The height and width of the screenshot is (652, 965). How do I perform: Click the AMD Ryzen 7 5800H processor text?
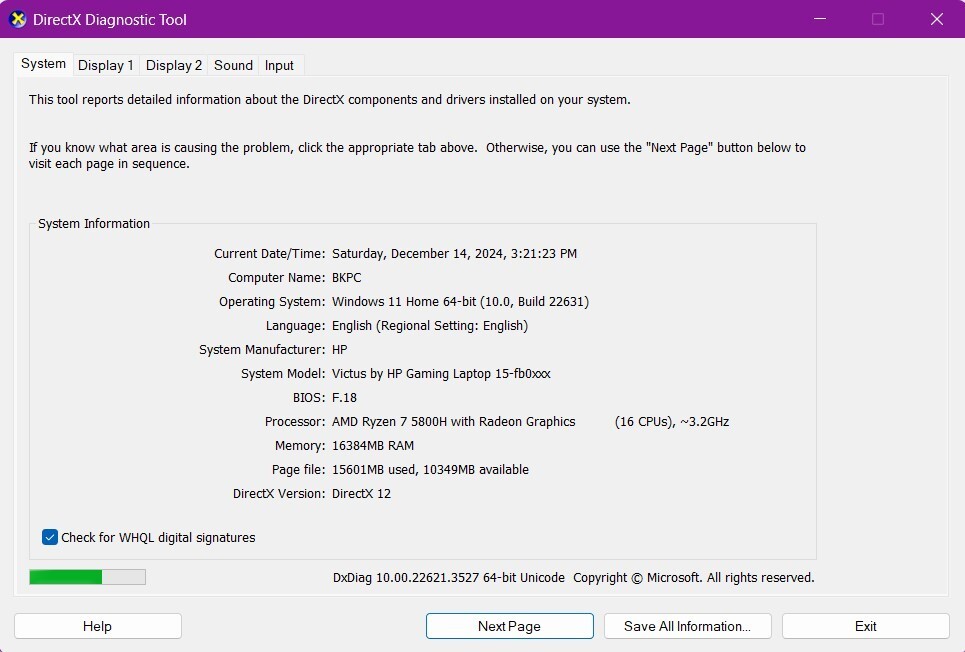(x=454, y=422)
